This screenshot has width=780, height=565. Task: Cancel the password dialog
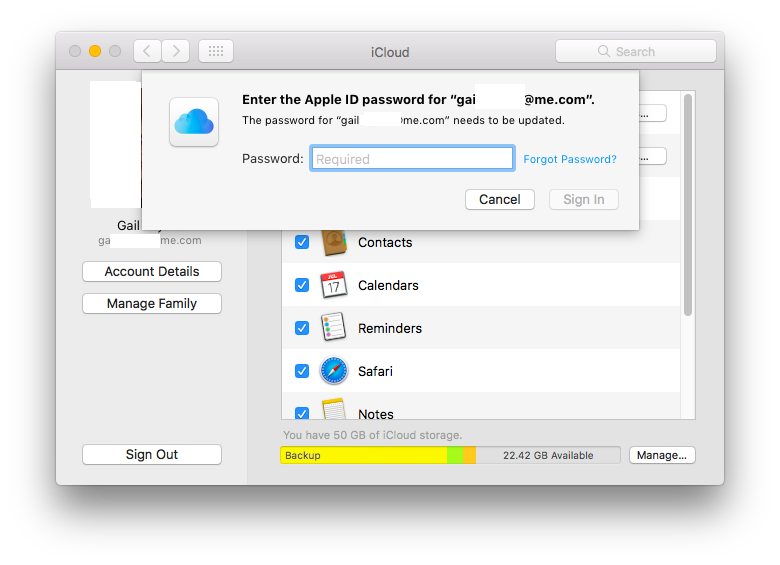(499, 199)
